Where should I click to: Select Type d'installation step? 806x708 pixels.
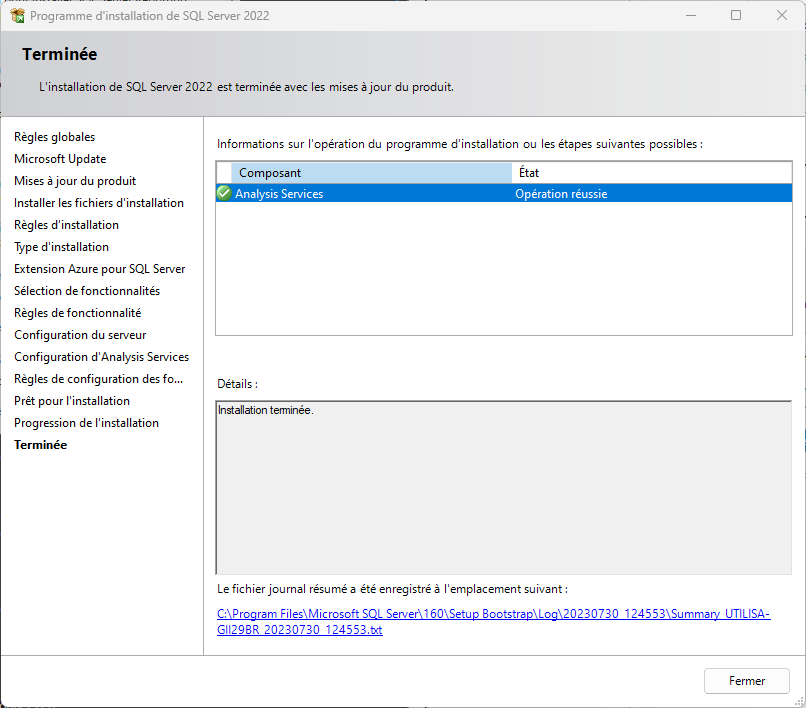(x=61, y=247)
